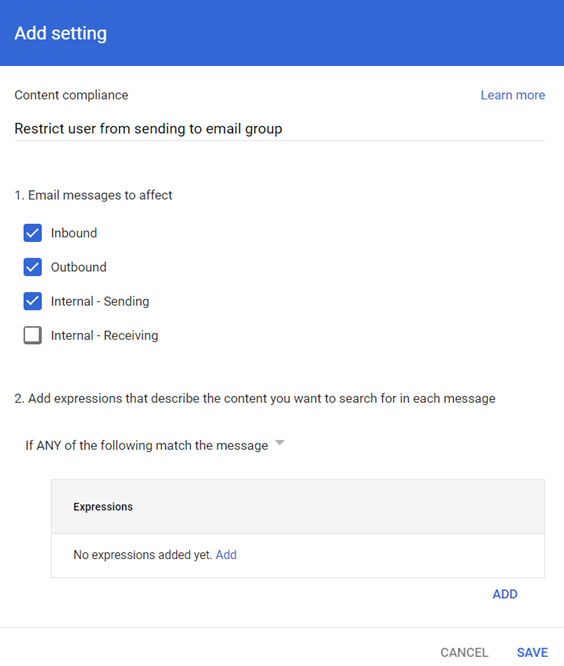Image resolution: width=564 pixels, height=666 pixels.
Task: Uncheck the Inbound checkbox
Action: 33,233
